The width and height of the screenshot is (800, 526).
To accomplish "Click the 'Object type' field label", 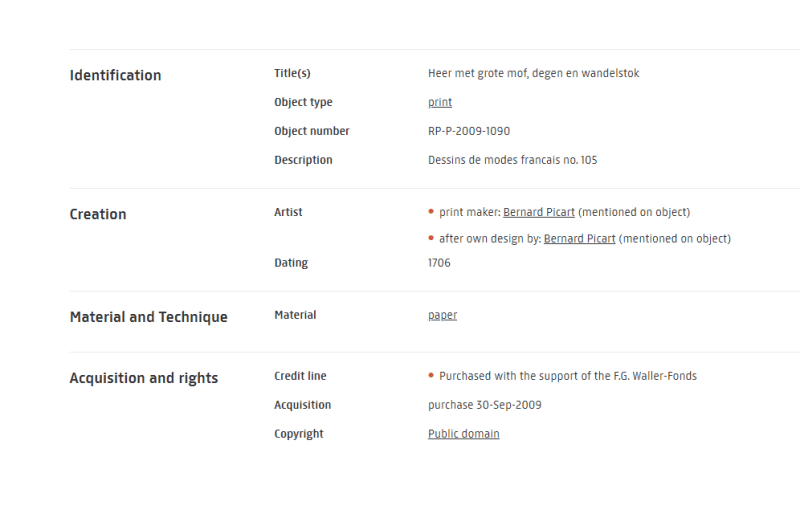I will click(x=303, y=102).
